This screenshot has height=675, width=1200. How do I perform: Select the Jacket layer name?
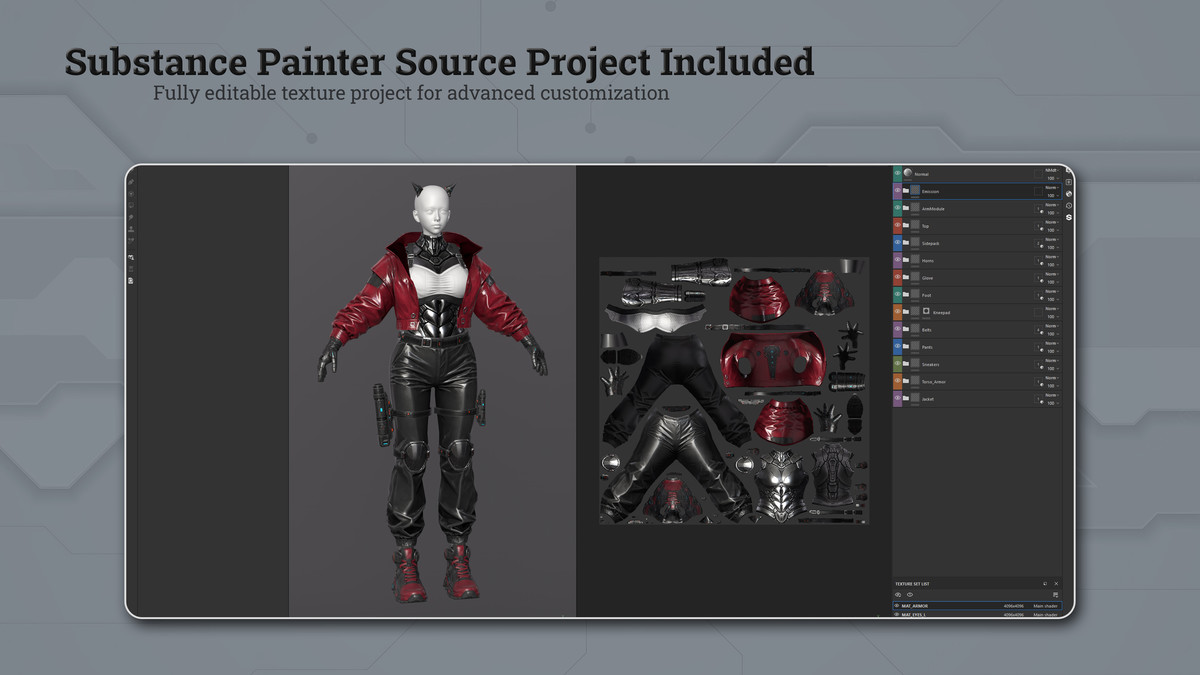point(928,398)
